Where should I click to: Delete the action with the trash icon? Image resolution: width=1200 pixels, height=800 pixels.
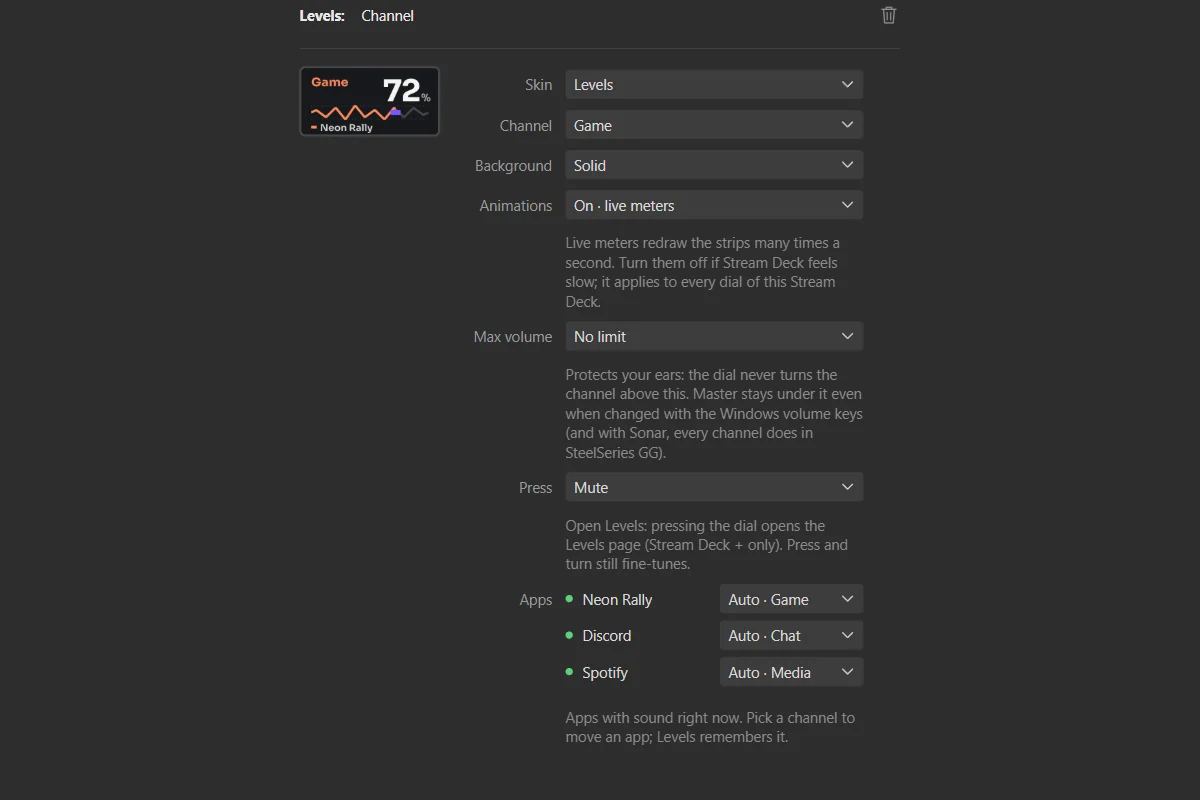click(x=889, y=15)
